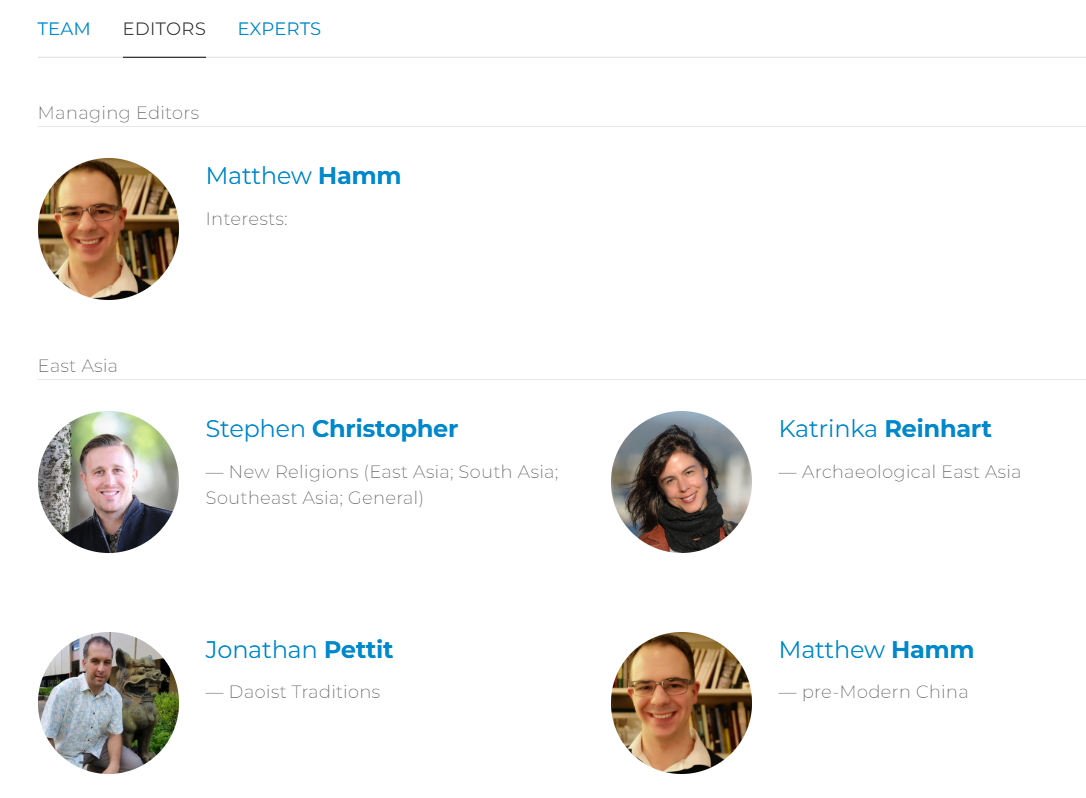Open the Stephen Christopher name link
1086x798 pixels.
click(x=331, y=429)
